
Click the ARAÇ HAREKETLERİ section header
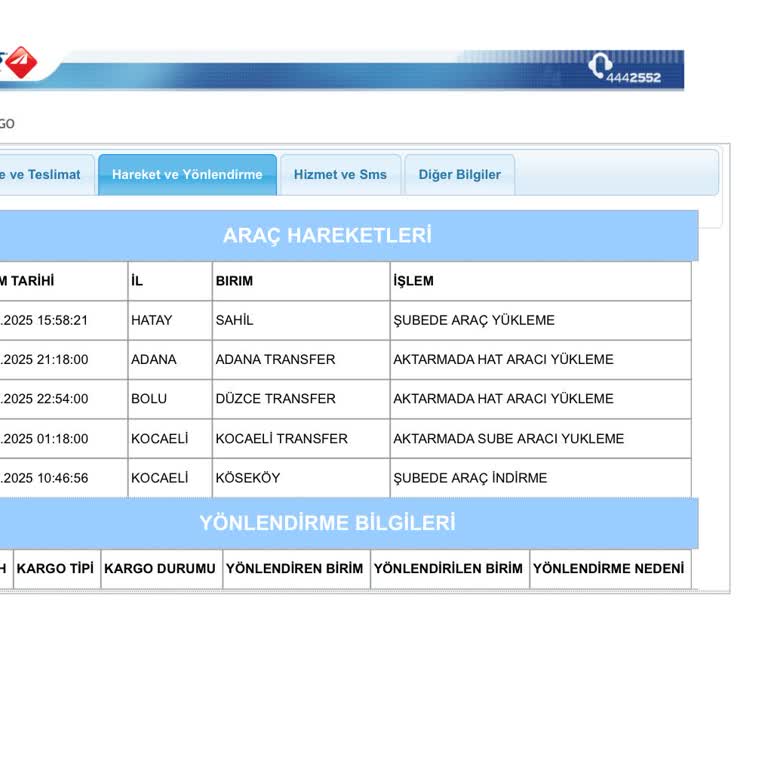327,236
